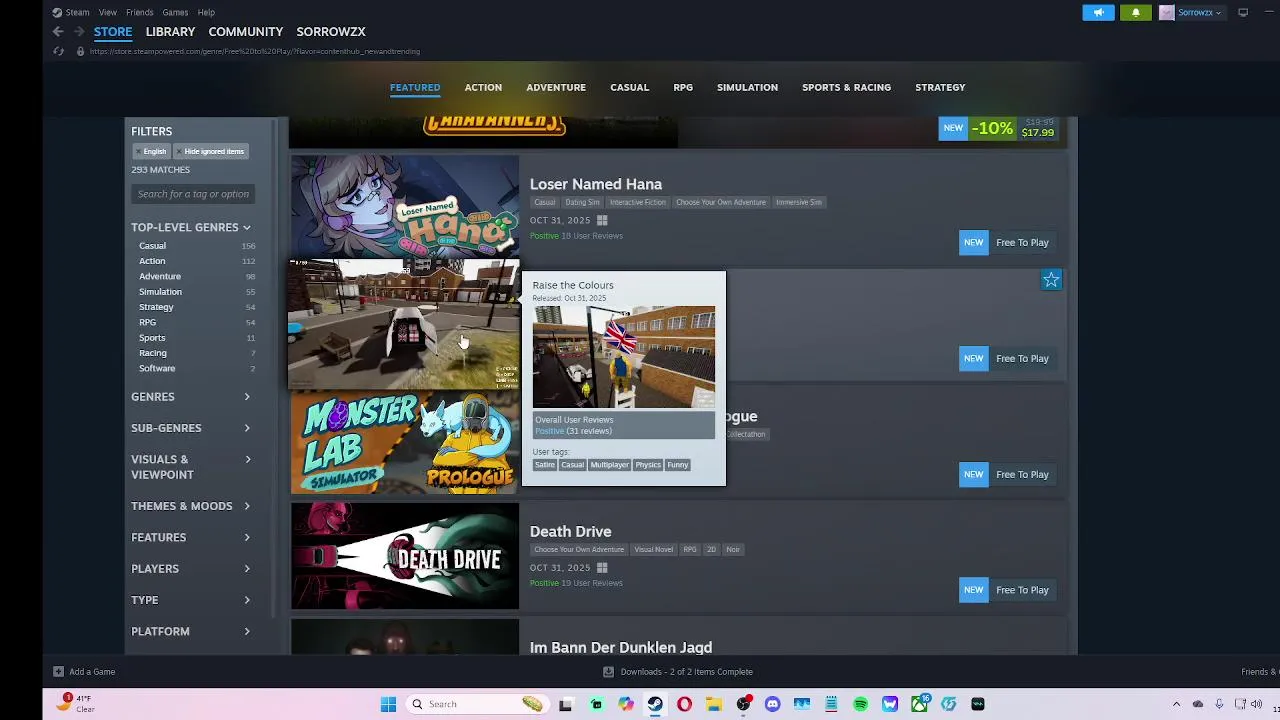This screenshot has width=1280, height=720.
Task: Open the Games menu
Action: (175, 13)
